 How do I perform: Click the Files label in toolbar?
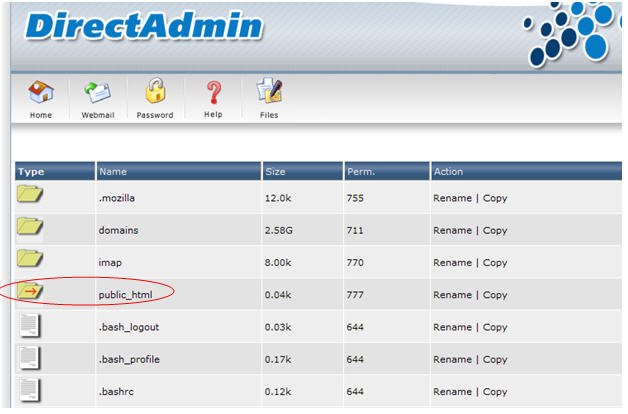pyautogui.click(x=269, y=115)
